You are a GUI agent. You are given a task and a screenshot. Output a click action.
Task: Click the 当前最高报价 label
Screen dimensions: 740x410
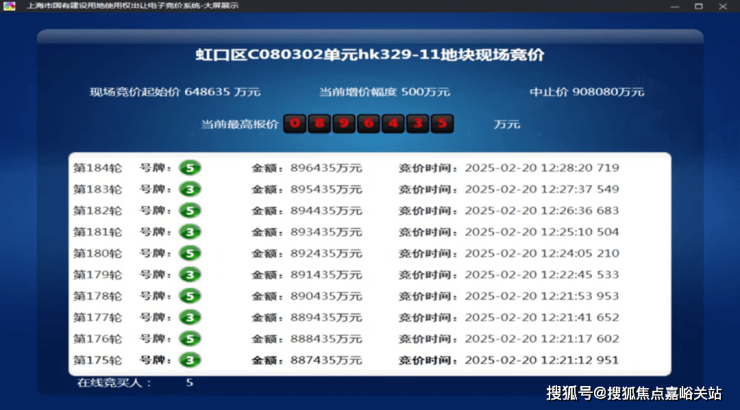pos(240,124)
